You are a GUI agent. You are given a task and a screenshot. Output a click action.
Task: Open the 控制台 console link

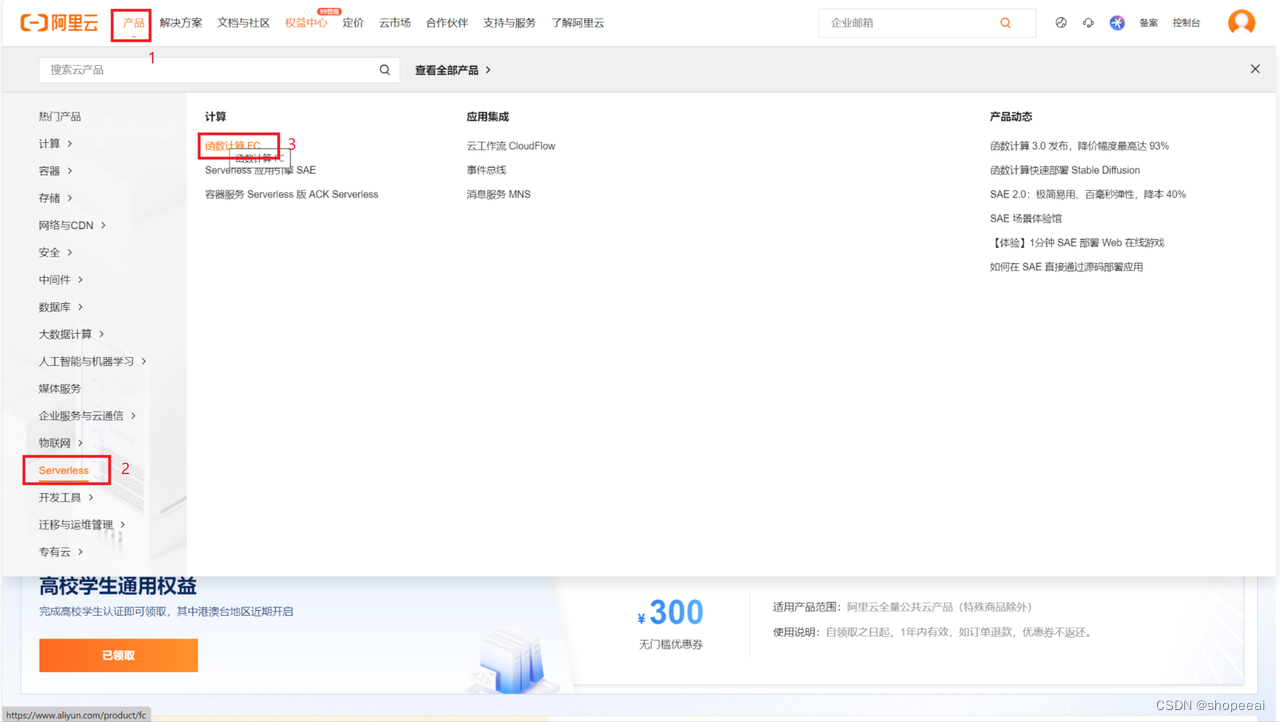coord(1187,23)
